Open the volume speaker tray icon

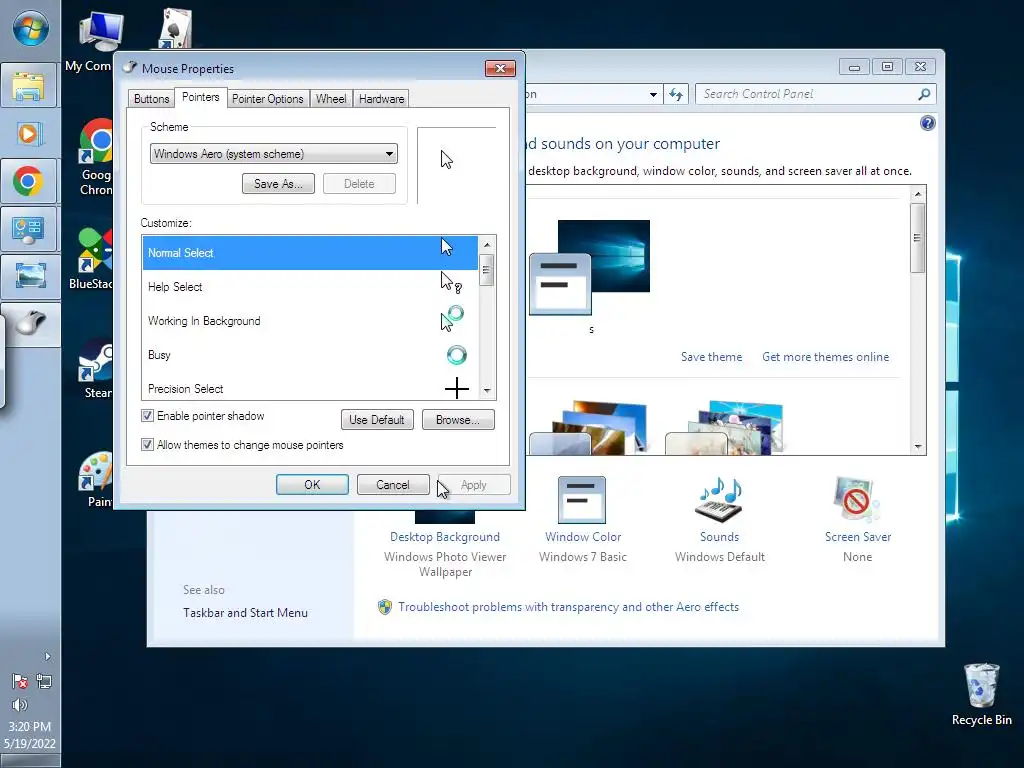(x=20, y=705)
